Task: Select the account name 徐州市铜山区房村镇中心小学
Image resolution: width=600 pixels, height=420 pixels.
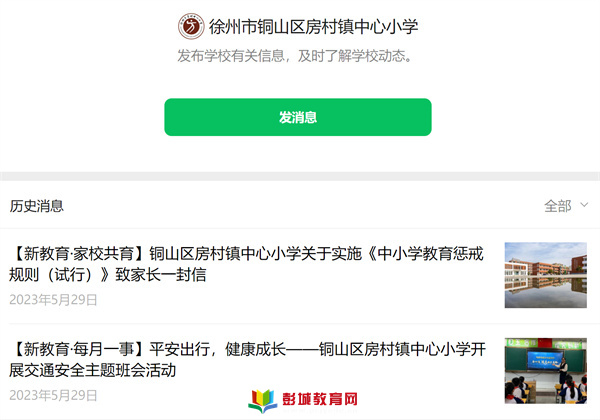Action: pos(313,27)
